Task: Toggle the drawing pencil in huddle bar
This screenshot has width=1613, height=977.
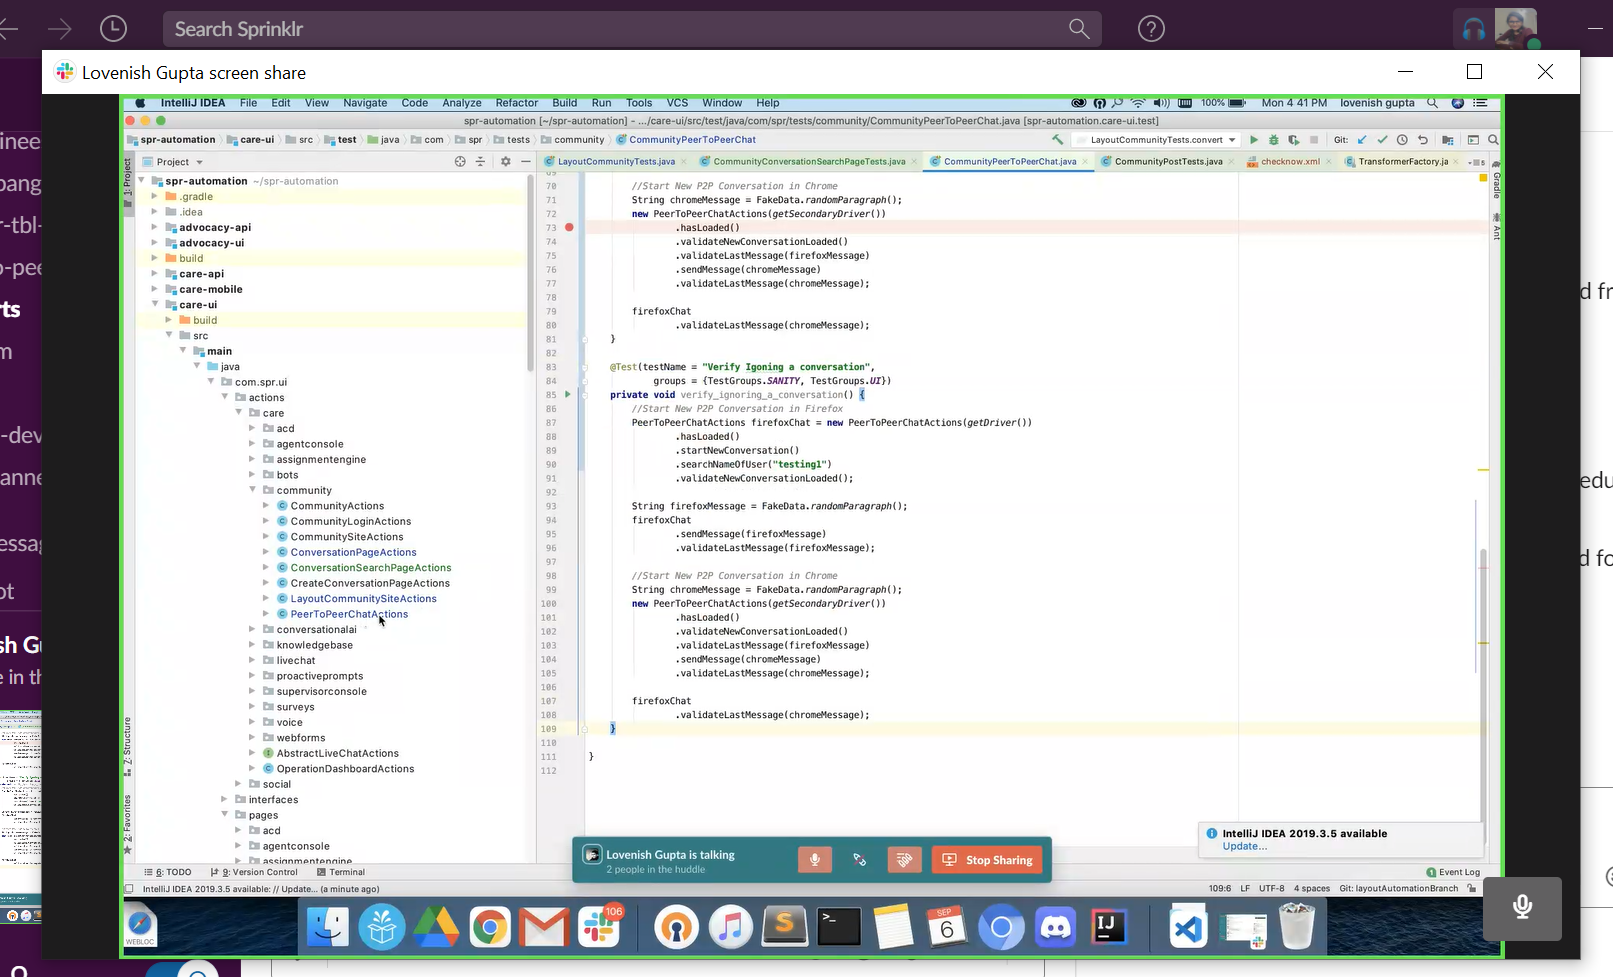Action: (859, 860)
